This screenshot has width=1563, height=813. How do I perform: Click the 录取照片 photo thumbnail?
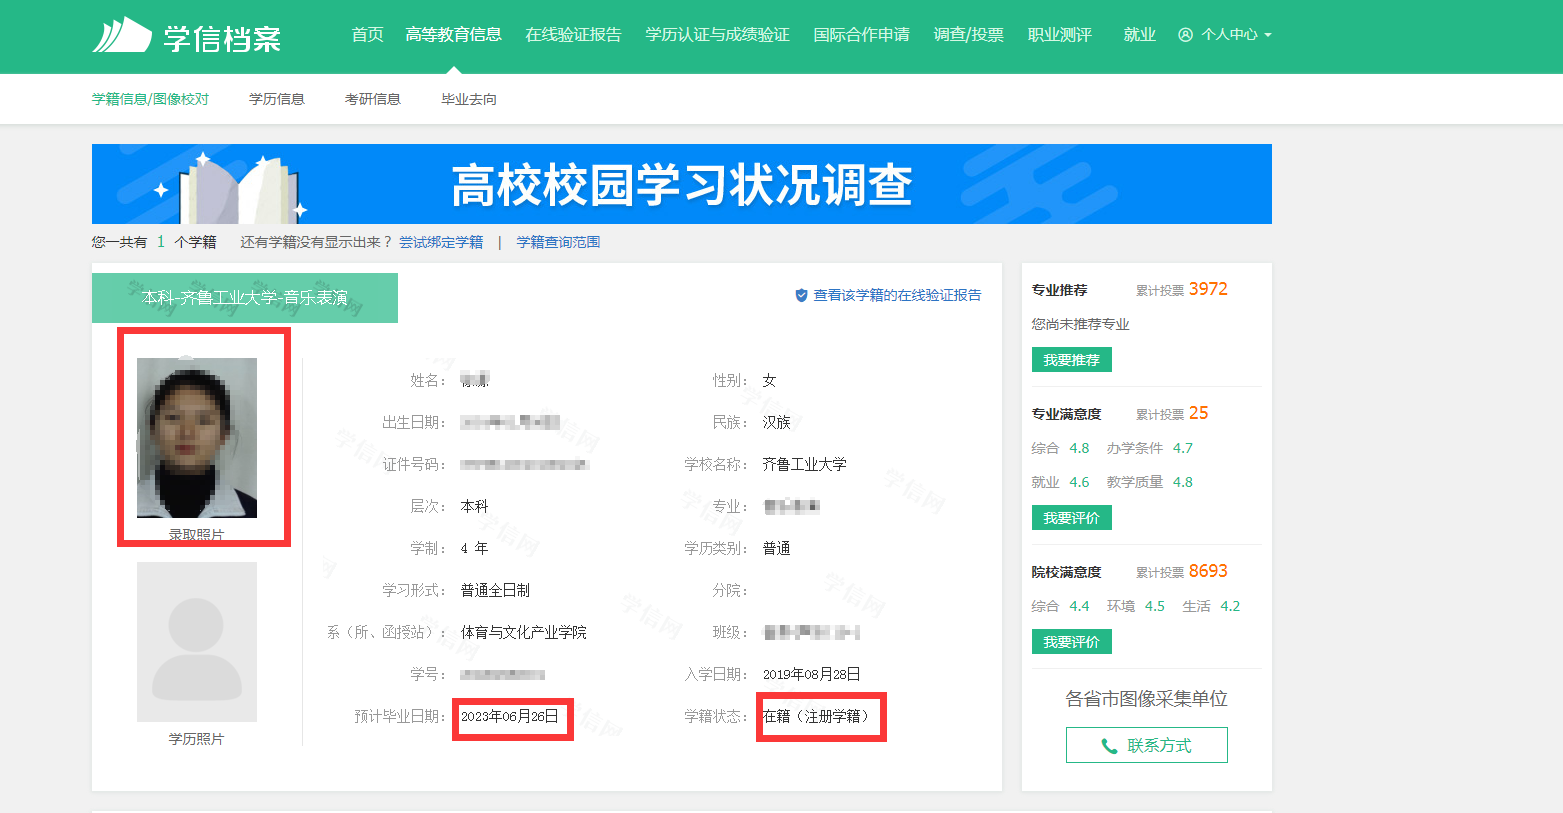[197, 438]
